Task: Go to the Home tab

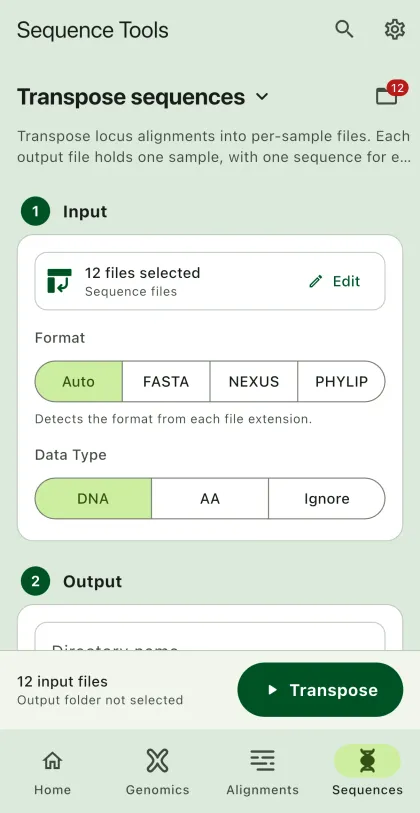Action: pos(52,771)
